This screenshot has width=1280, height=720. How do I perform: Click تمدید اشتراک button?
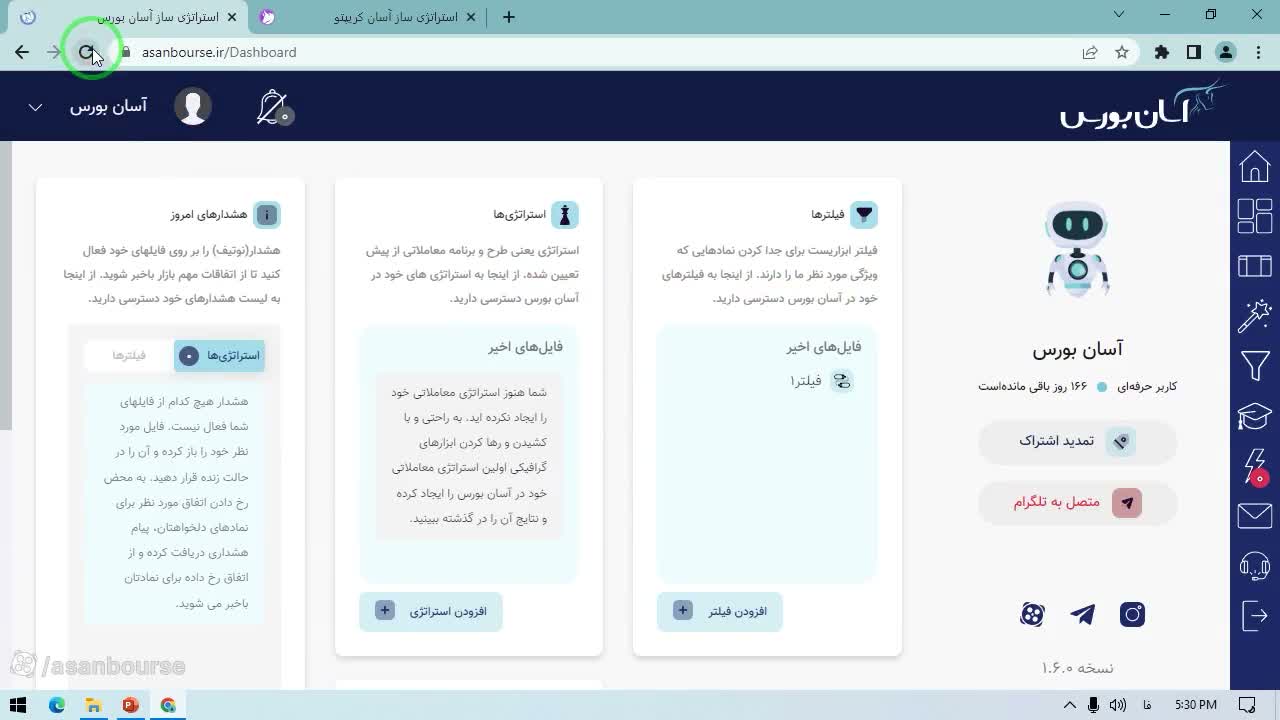point(1077,441)
